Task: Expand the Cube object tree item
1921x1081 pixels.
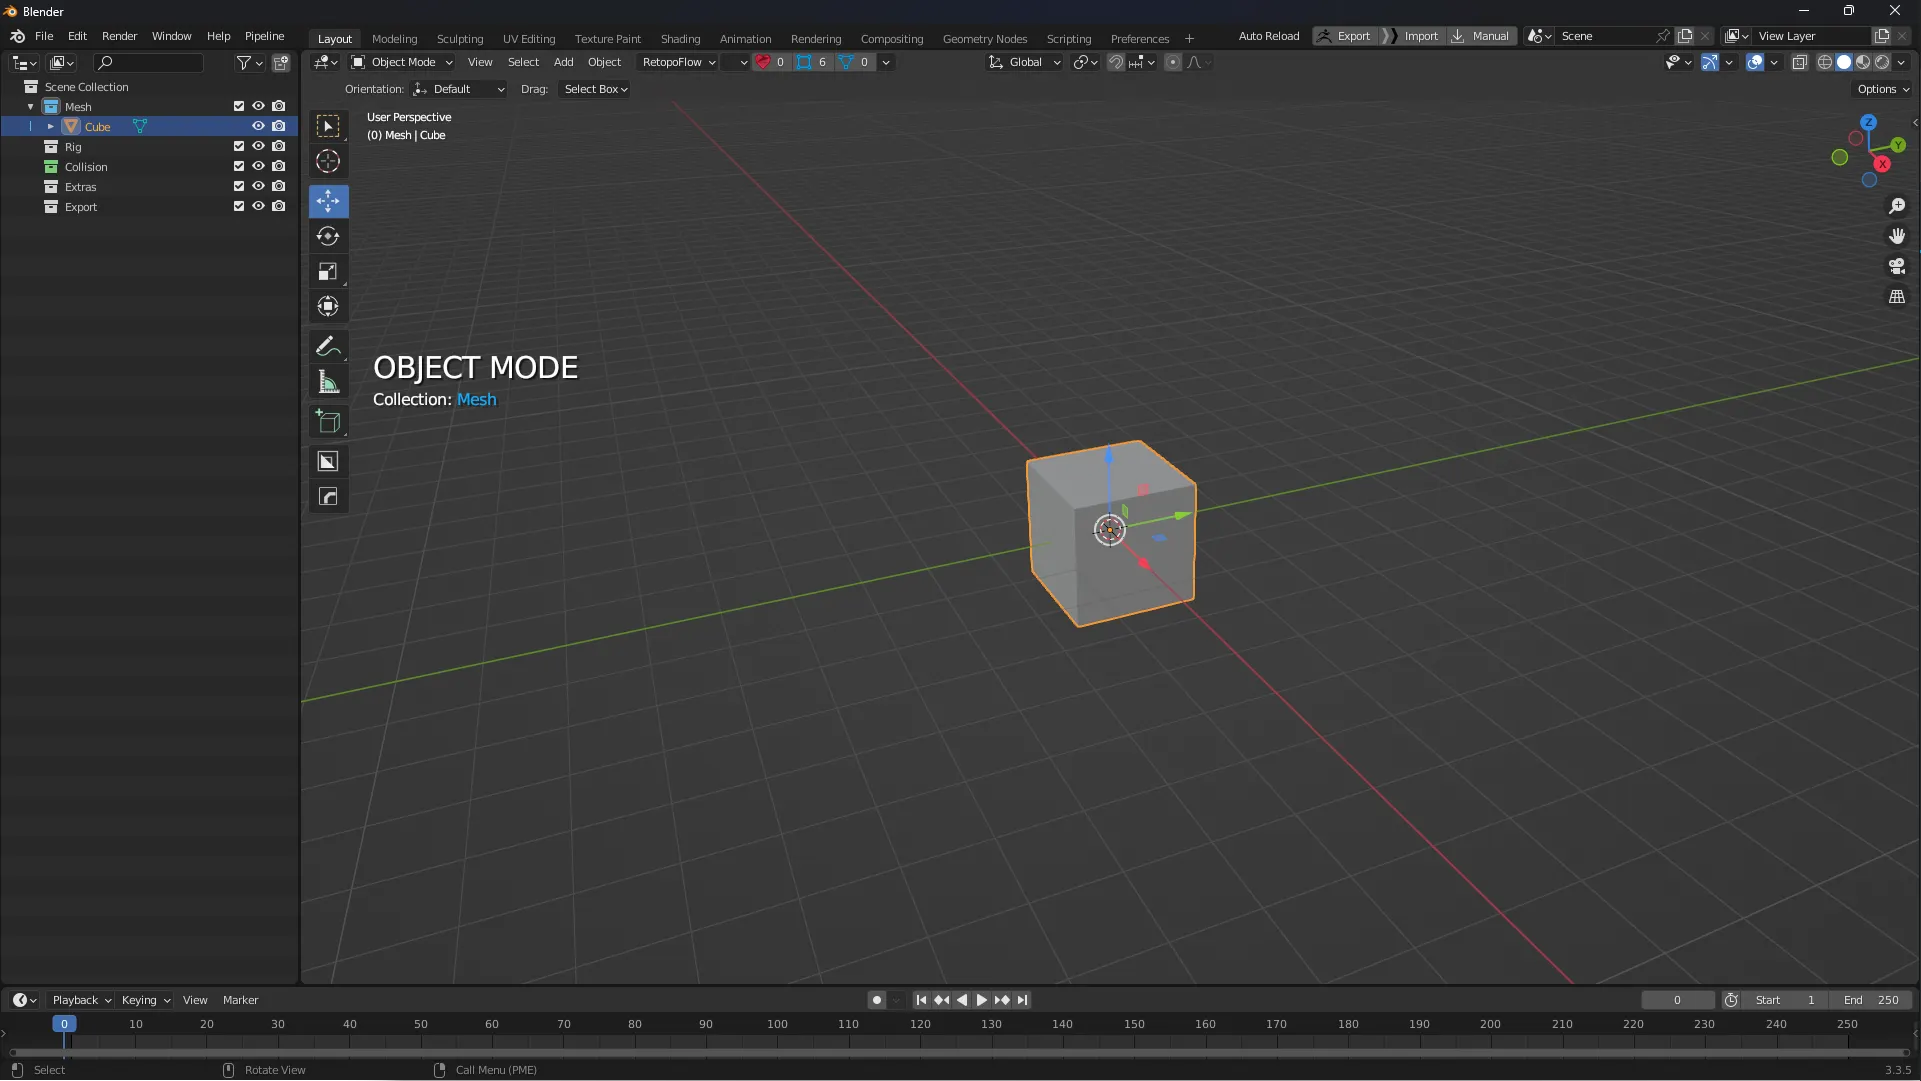Action: coord(50,127)
